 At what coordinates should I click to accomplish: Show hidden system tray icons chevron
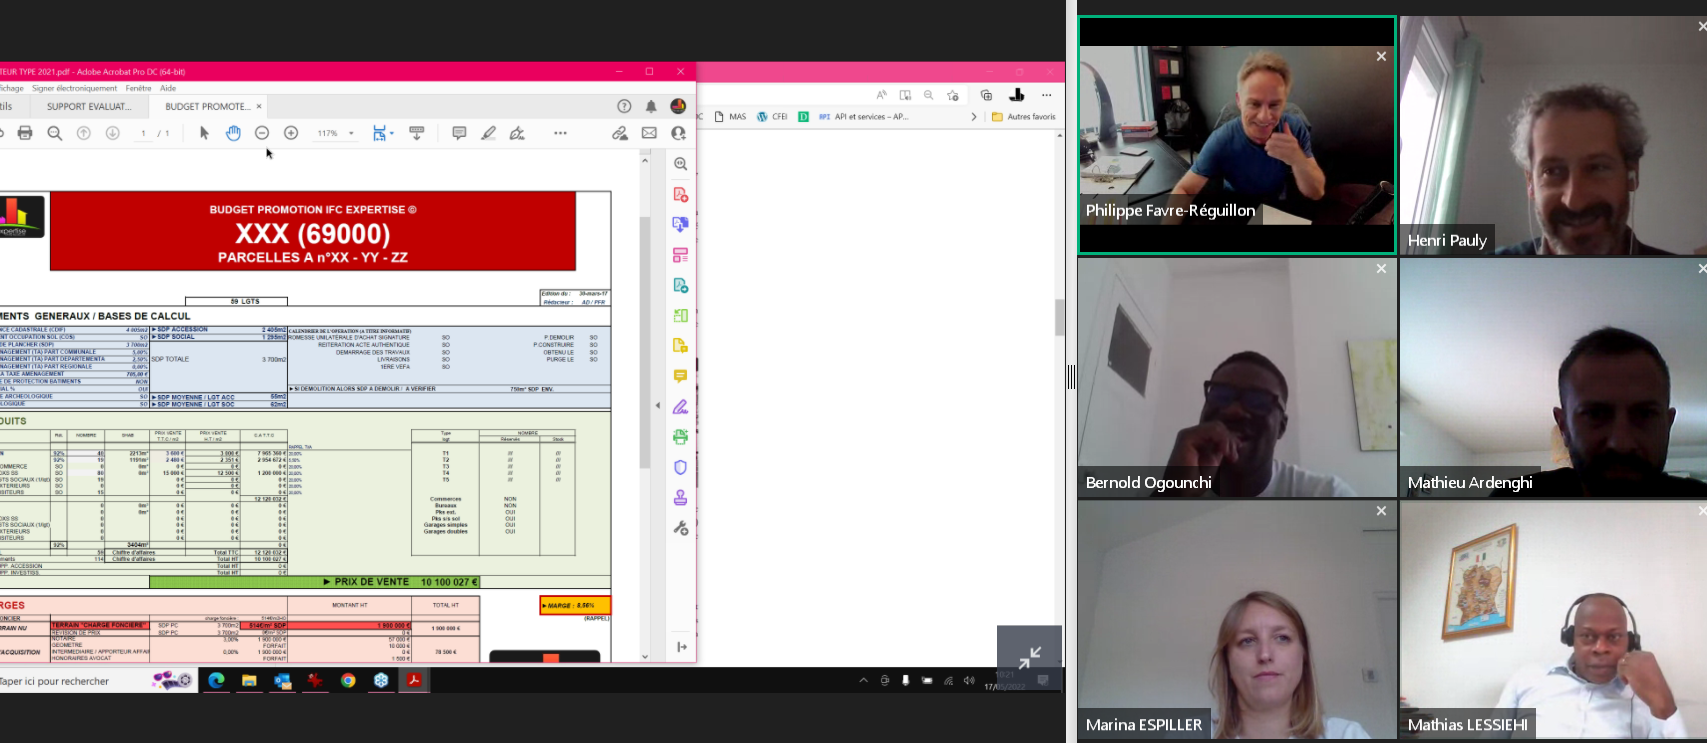(x=863, y=680)
